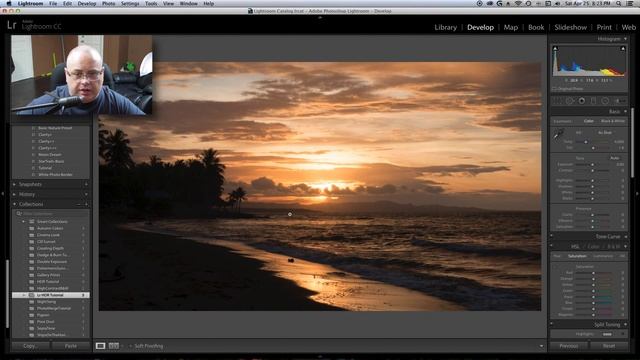Image resolution: width=640 pixels, height=360 pixels.
Task: Toggle the highlight clipping indicator in histogram
Action: pos(623,49)
